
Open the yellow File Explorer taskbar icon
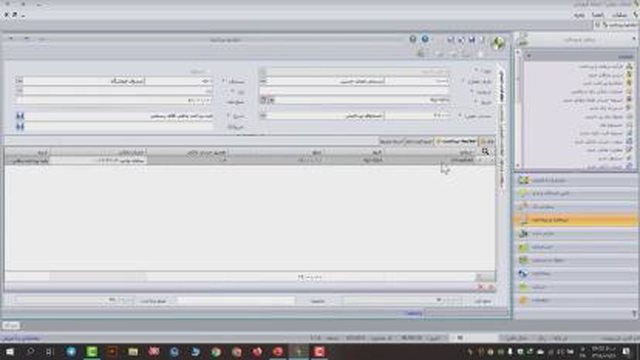pyautogui.click(x=133, y=352)
